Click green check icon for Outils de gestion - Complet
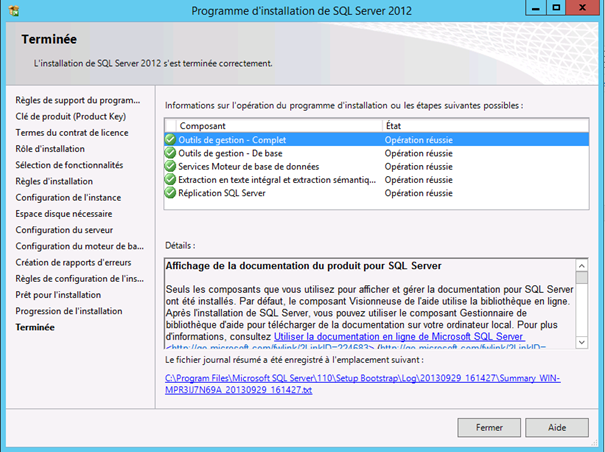605x452 pixels. (x=170, y=140)
